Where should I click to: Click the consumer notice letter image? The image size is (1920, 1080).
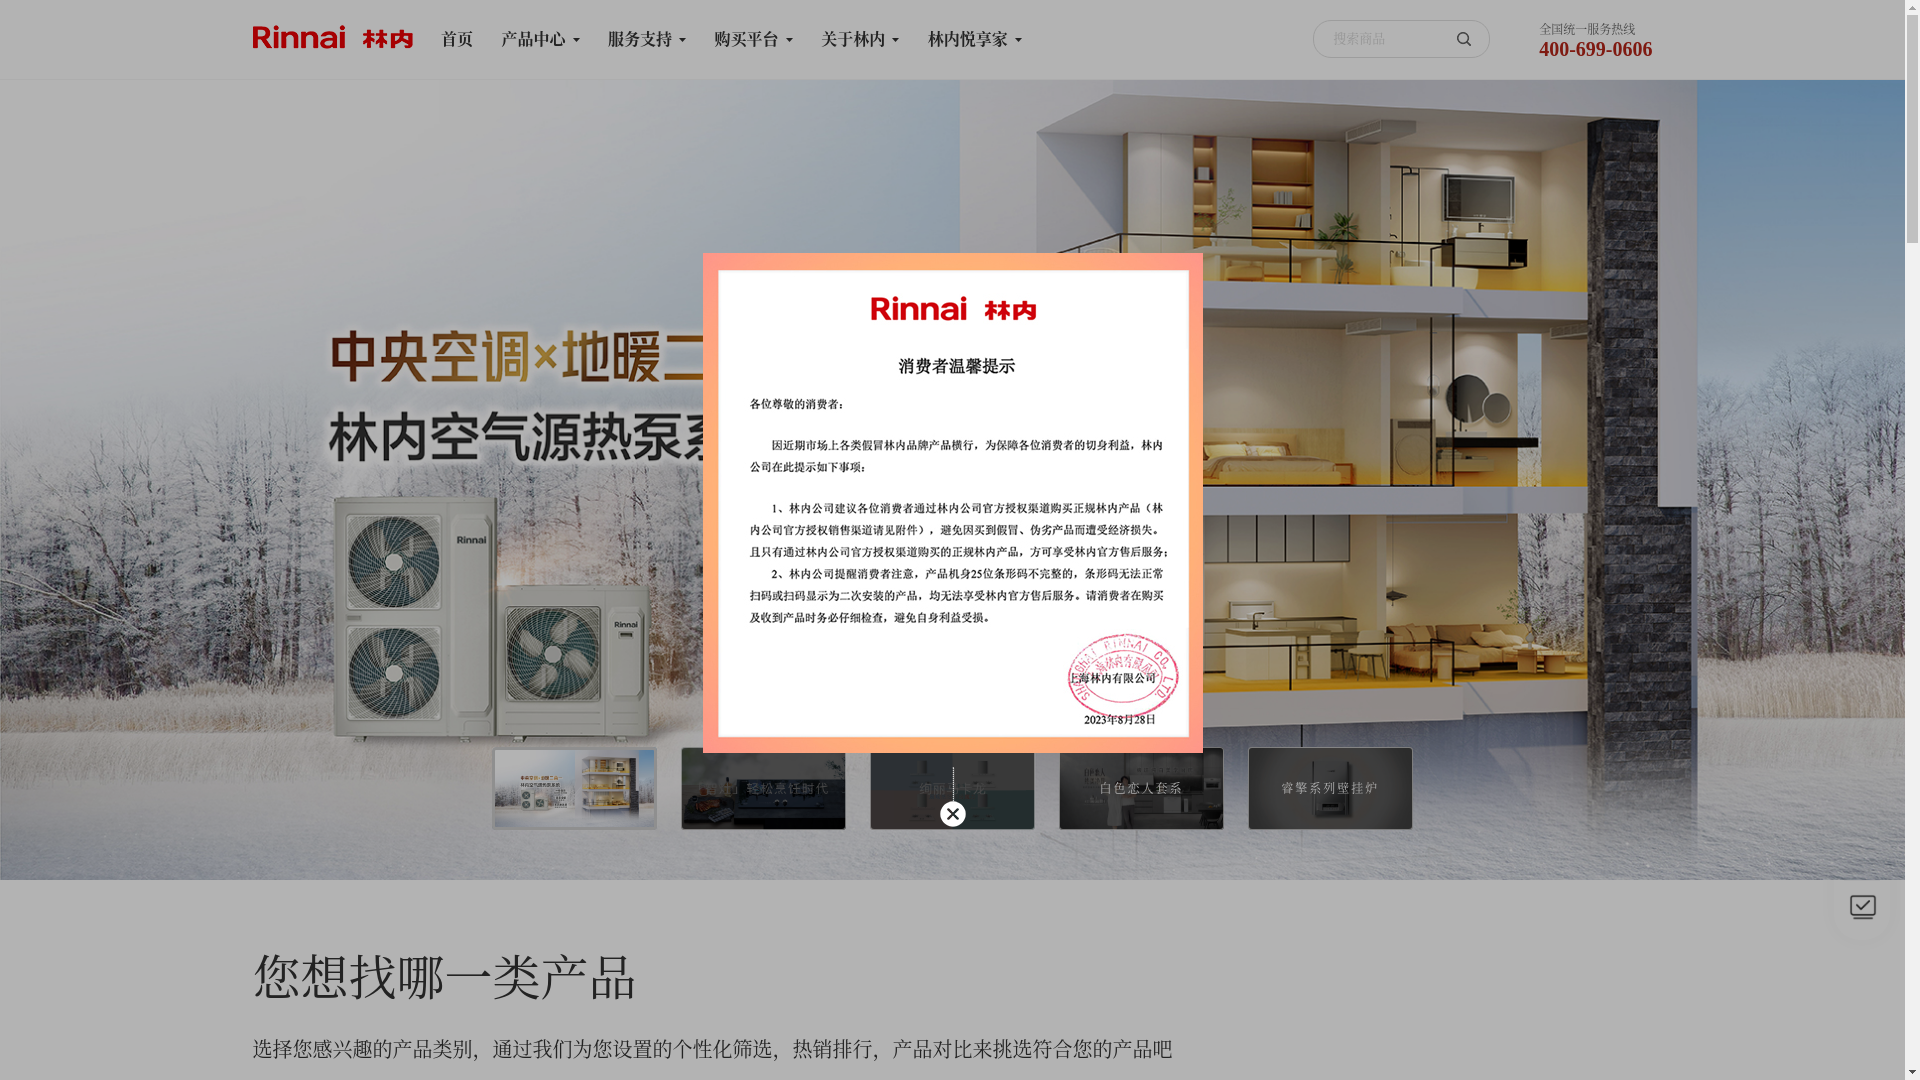(952, 502)
